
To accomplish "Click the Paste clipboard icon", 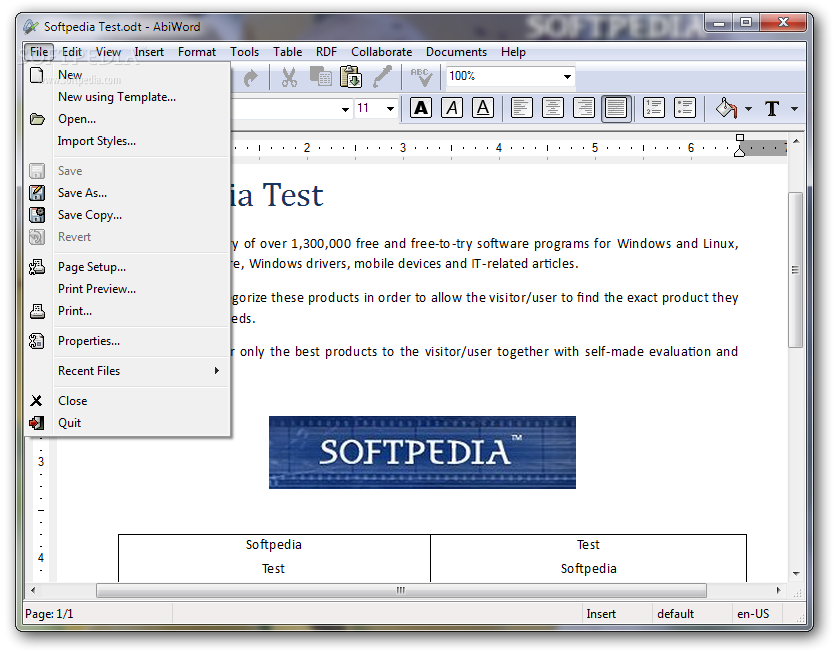I will (351, 77).
